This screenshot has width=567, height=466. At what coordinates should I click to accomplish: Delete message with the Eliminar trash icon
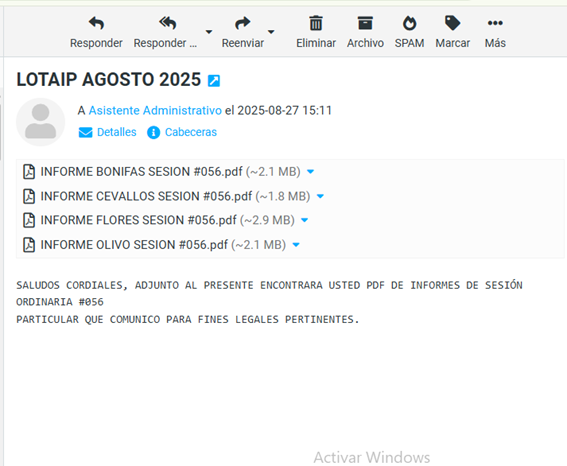pos(316,23)
